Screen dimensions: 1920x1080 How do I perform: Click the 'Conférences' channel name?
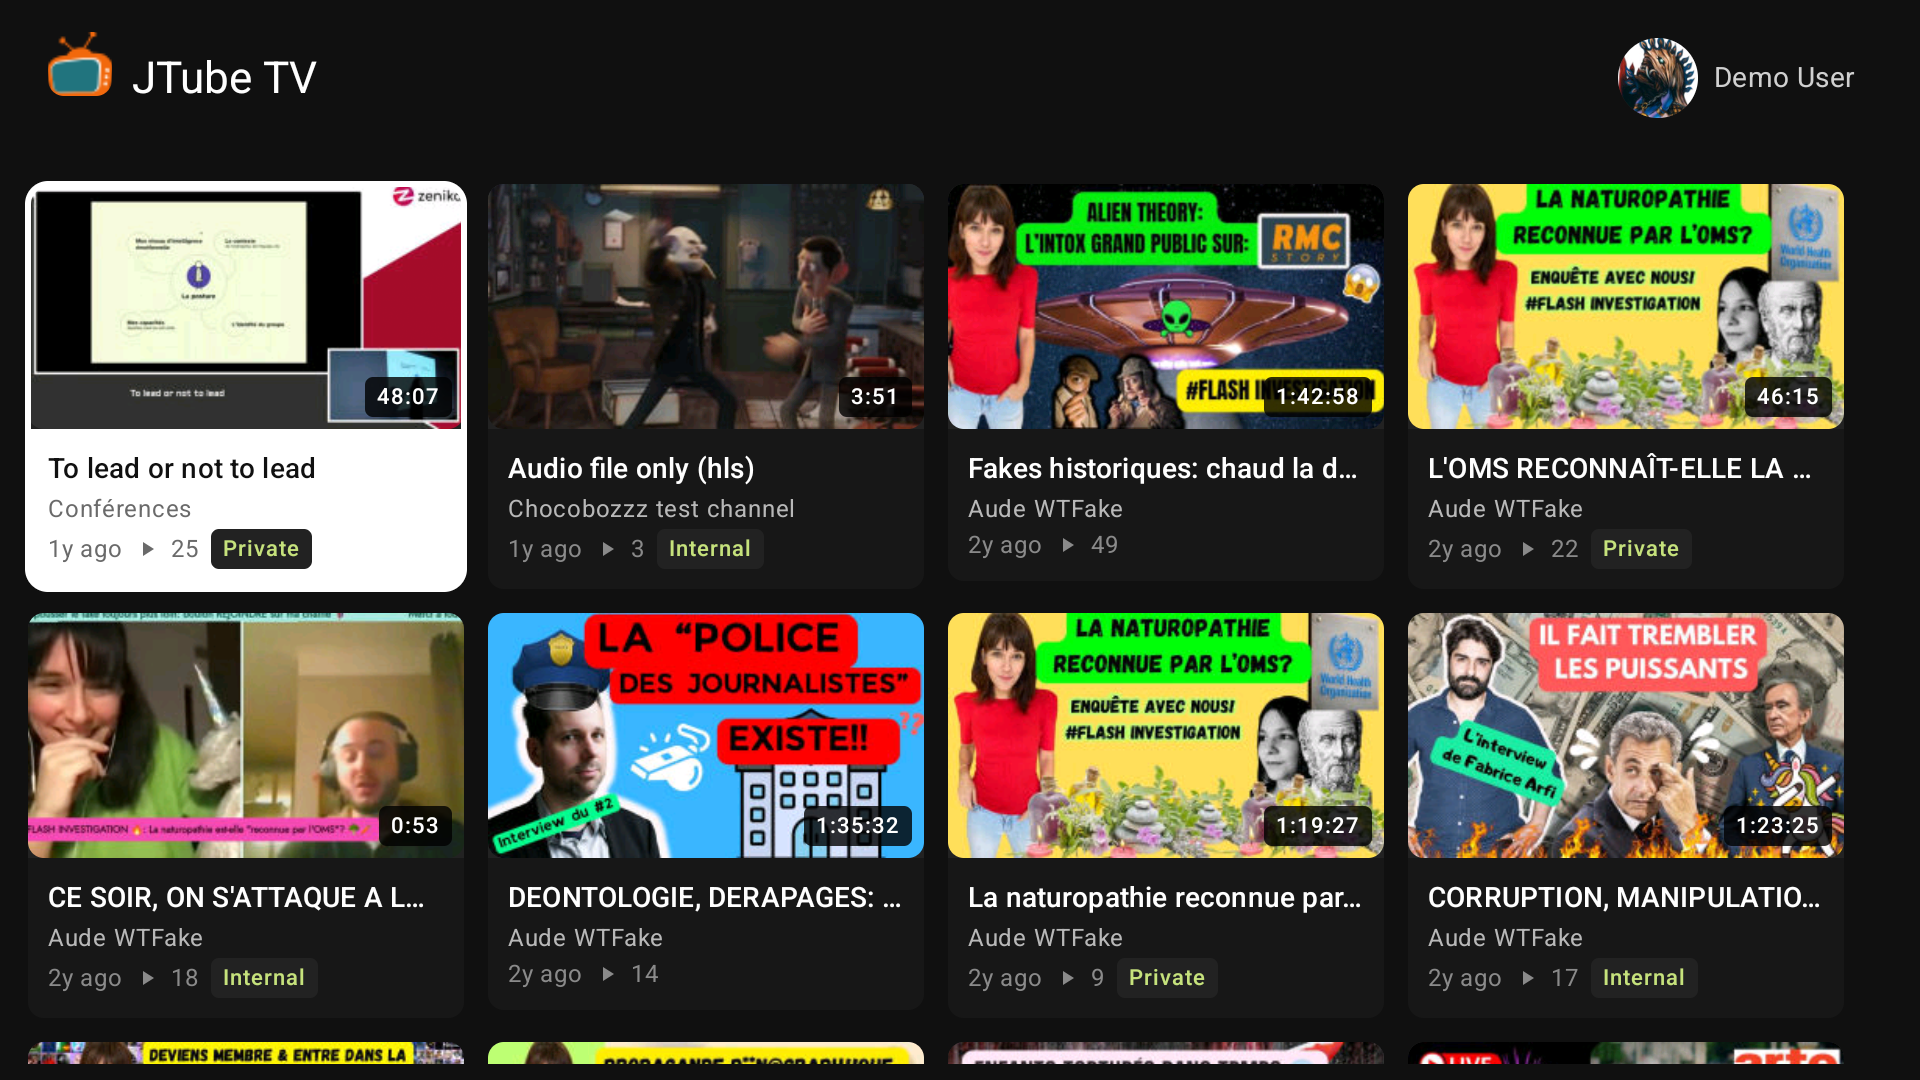120,509
